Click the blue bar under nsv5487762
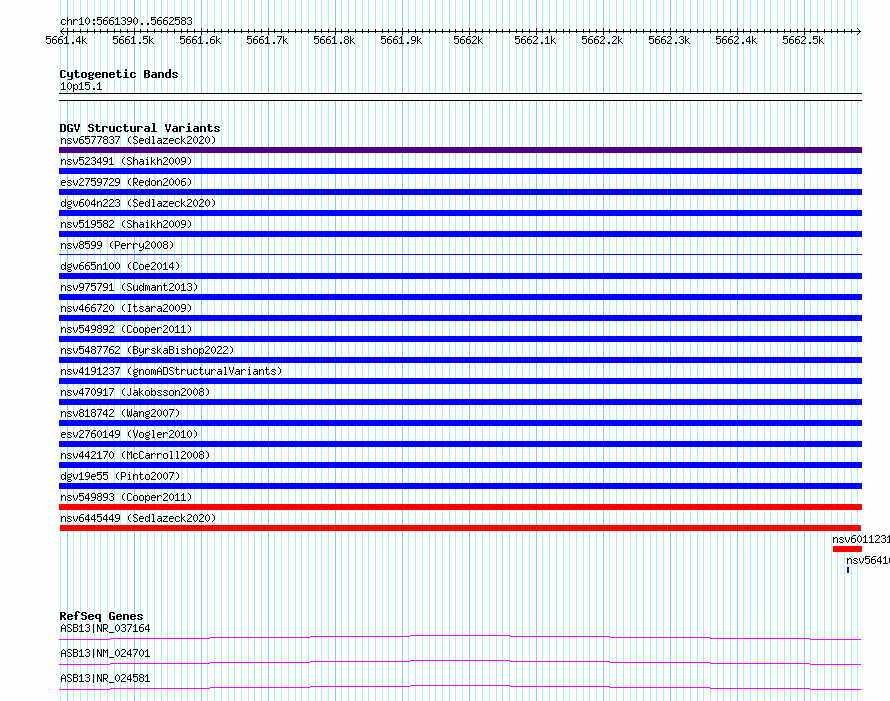 point(460,360)
